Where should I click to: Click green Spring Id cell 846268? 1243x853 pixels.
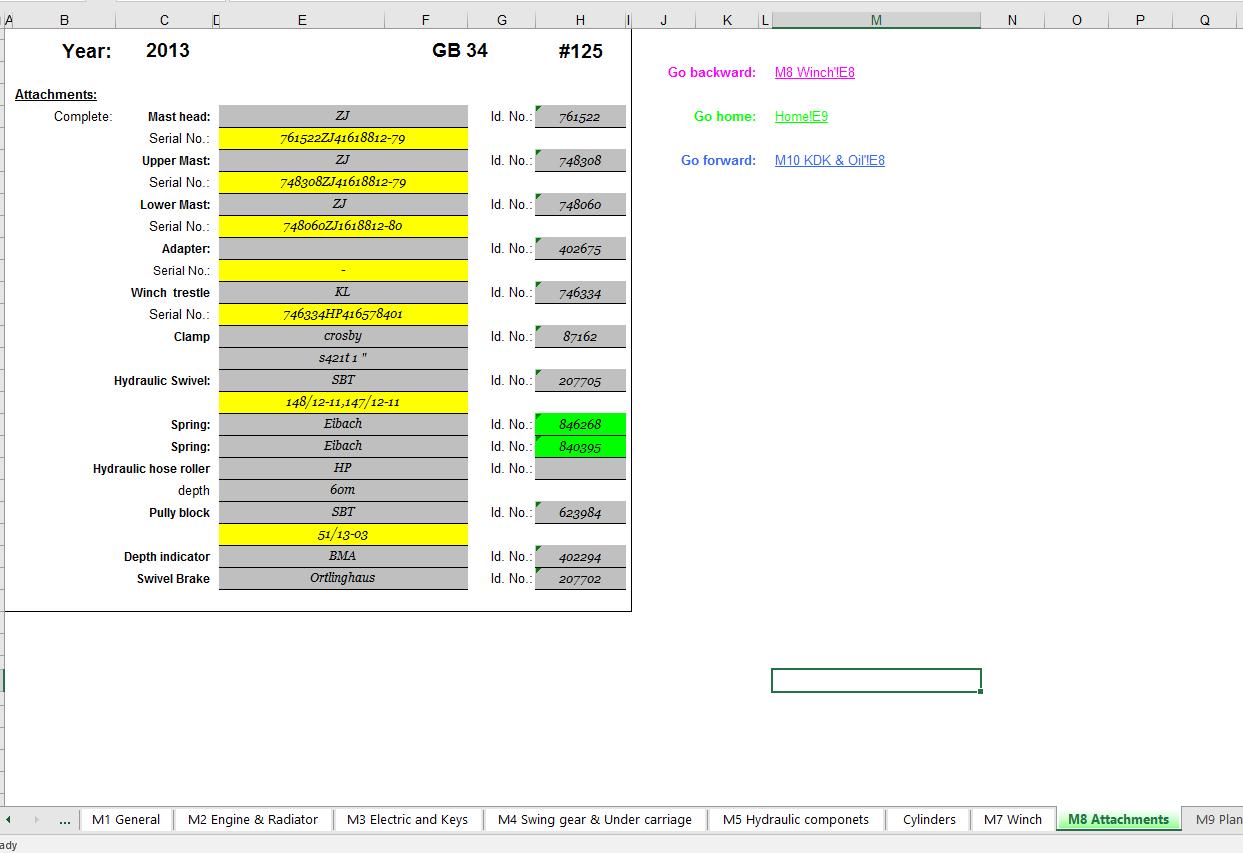[580, 424]
